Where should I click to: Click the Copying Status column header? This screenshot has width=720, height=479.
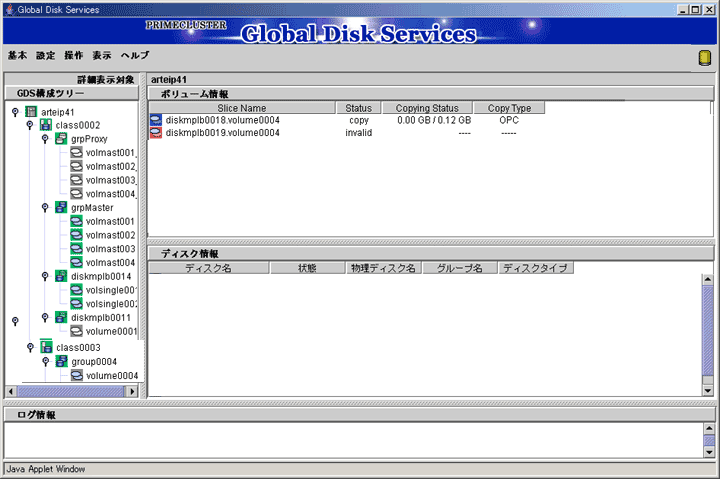pyautogui.click(x=428, y=108)
